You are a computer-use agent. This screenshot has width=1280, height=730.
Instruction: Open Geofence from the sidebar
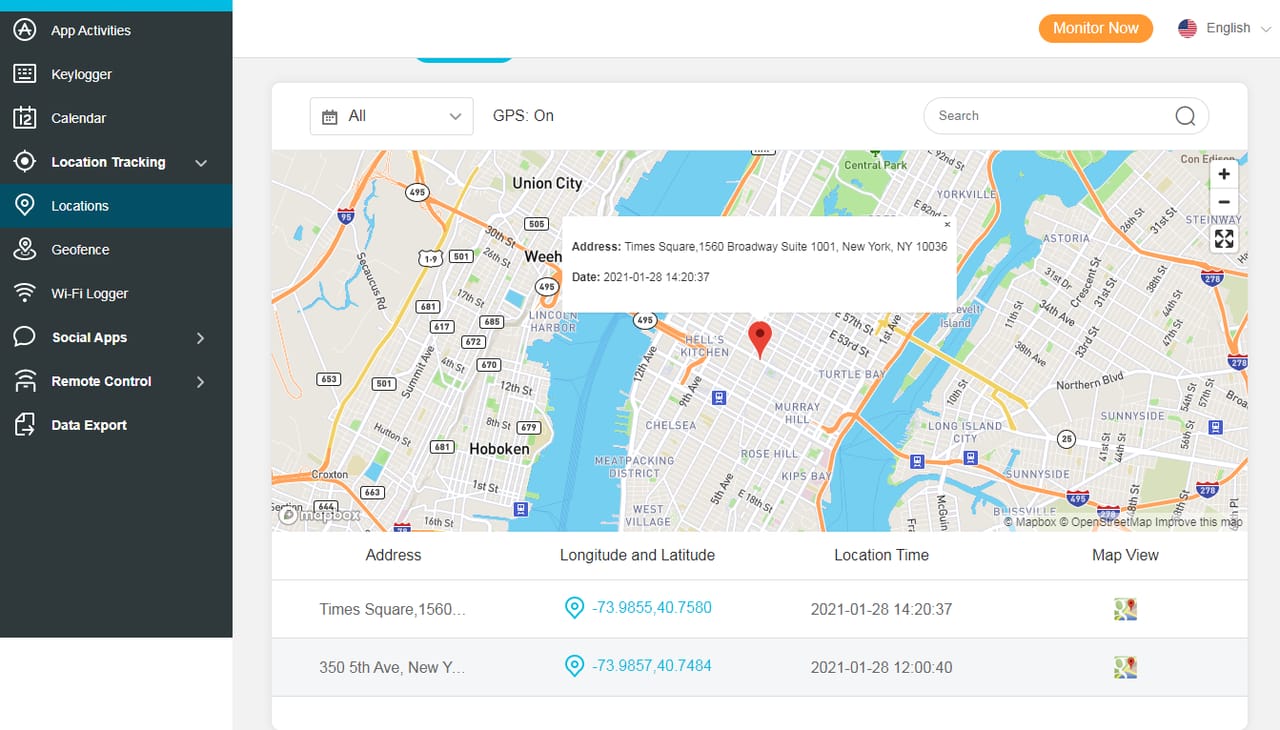coord(80,250)
